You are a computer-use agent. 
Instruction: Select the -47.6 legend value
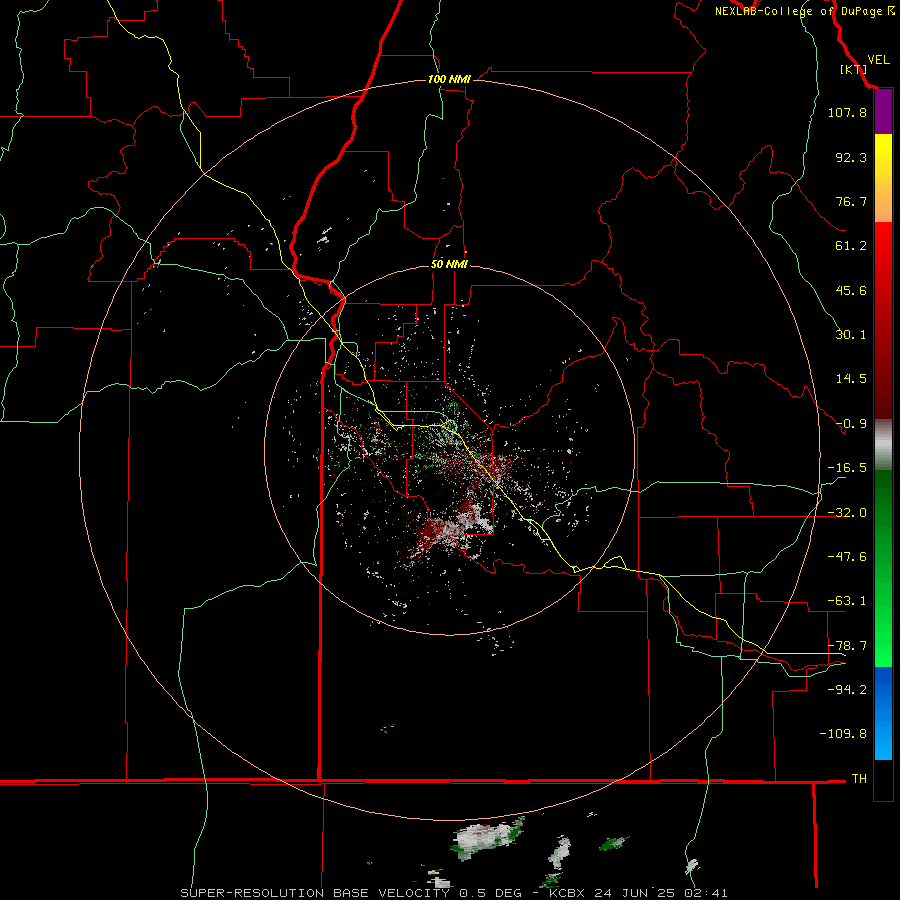[x=847, y=556]
